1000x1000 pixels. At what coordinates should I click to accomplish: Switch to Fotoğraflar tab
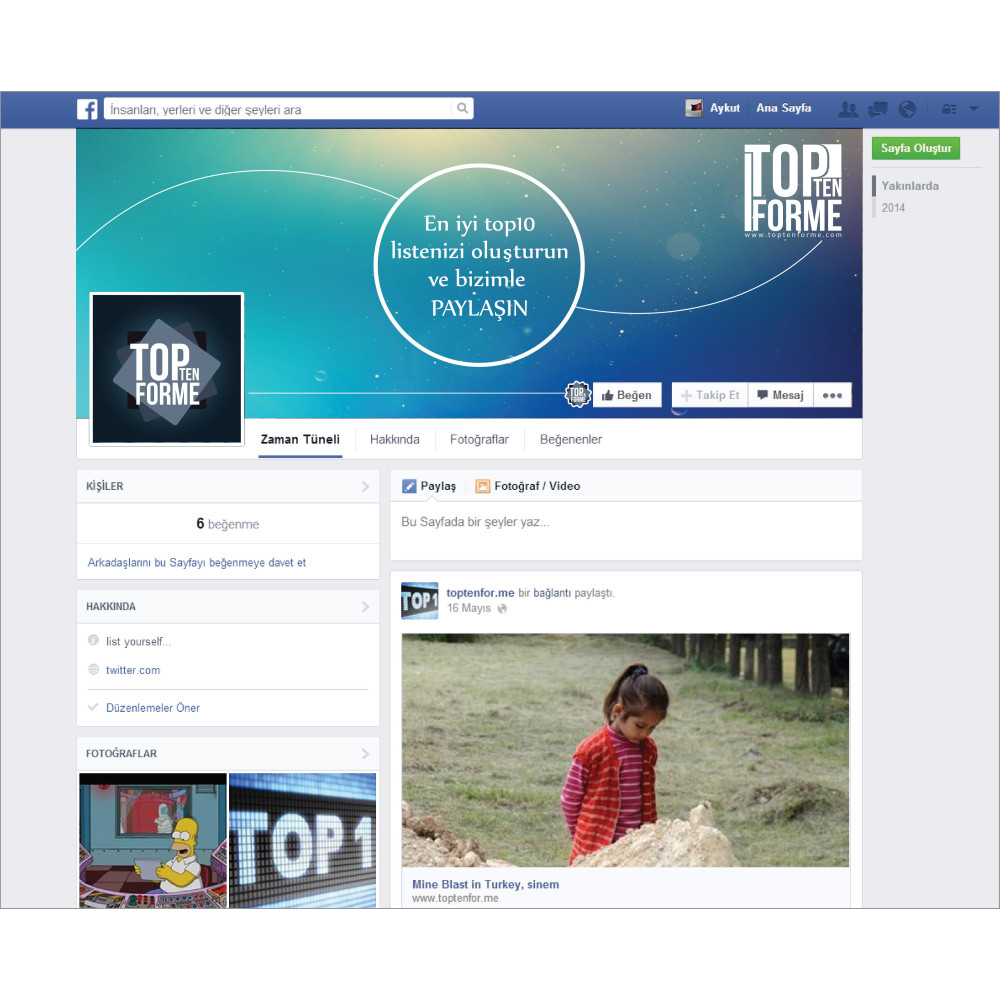(480, 439)
